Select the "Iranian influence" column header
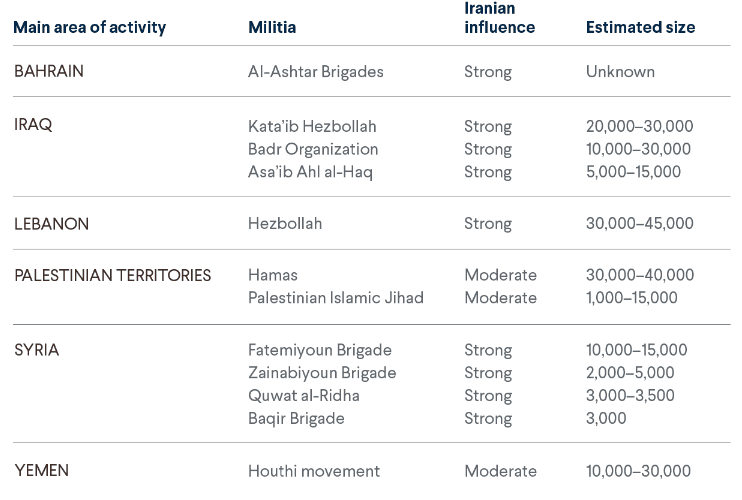This screenshot has width=742, height=500. [499, 18]
